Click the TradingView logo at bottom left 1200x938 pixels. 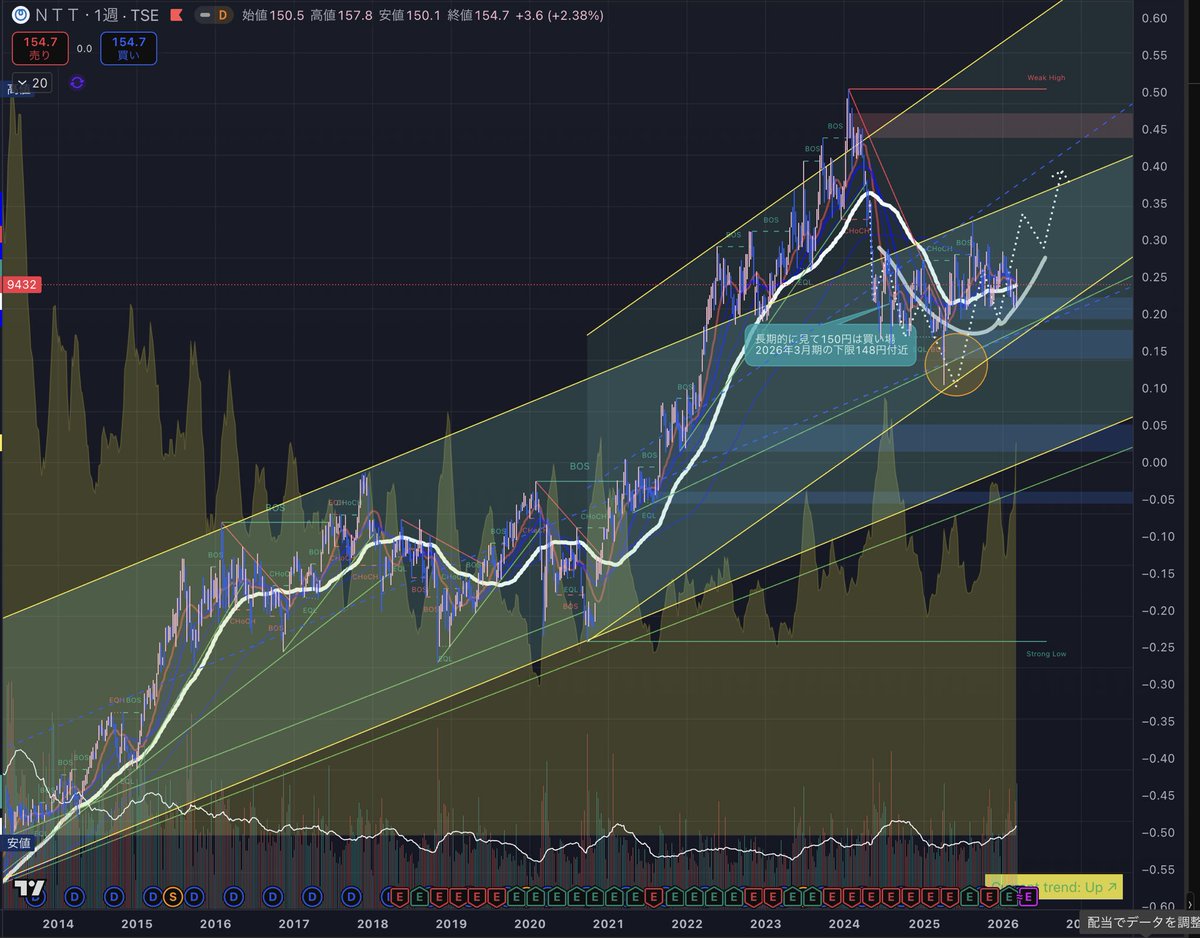pos(30,889)
